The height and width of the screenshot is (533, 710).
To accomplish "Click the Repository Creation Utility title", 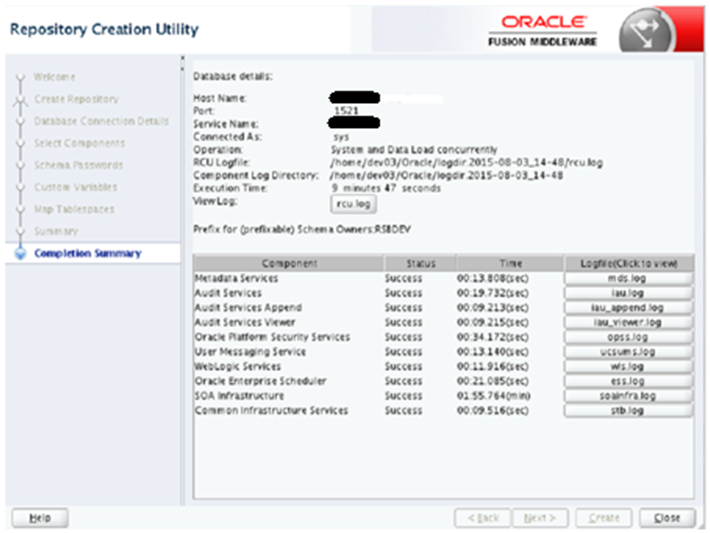I will (104, 29).
